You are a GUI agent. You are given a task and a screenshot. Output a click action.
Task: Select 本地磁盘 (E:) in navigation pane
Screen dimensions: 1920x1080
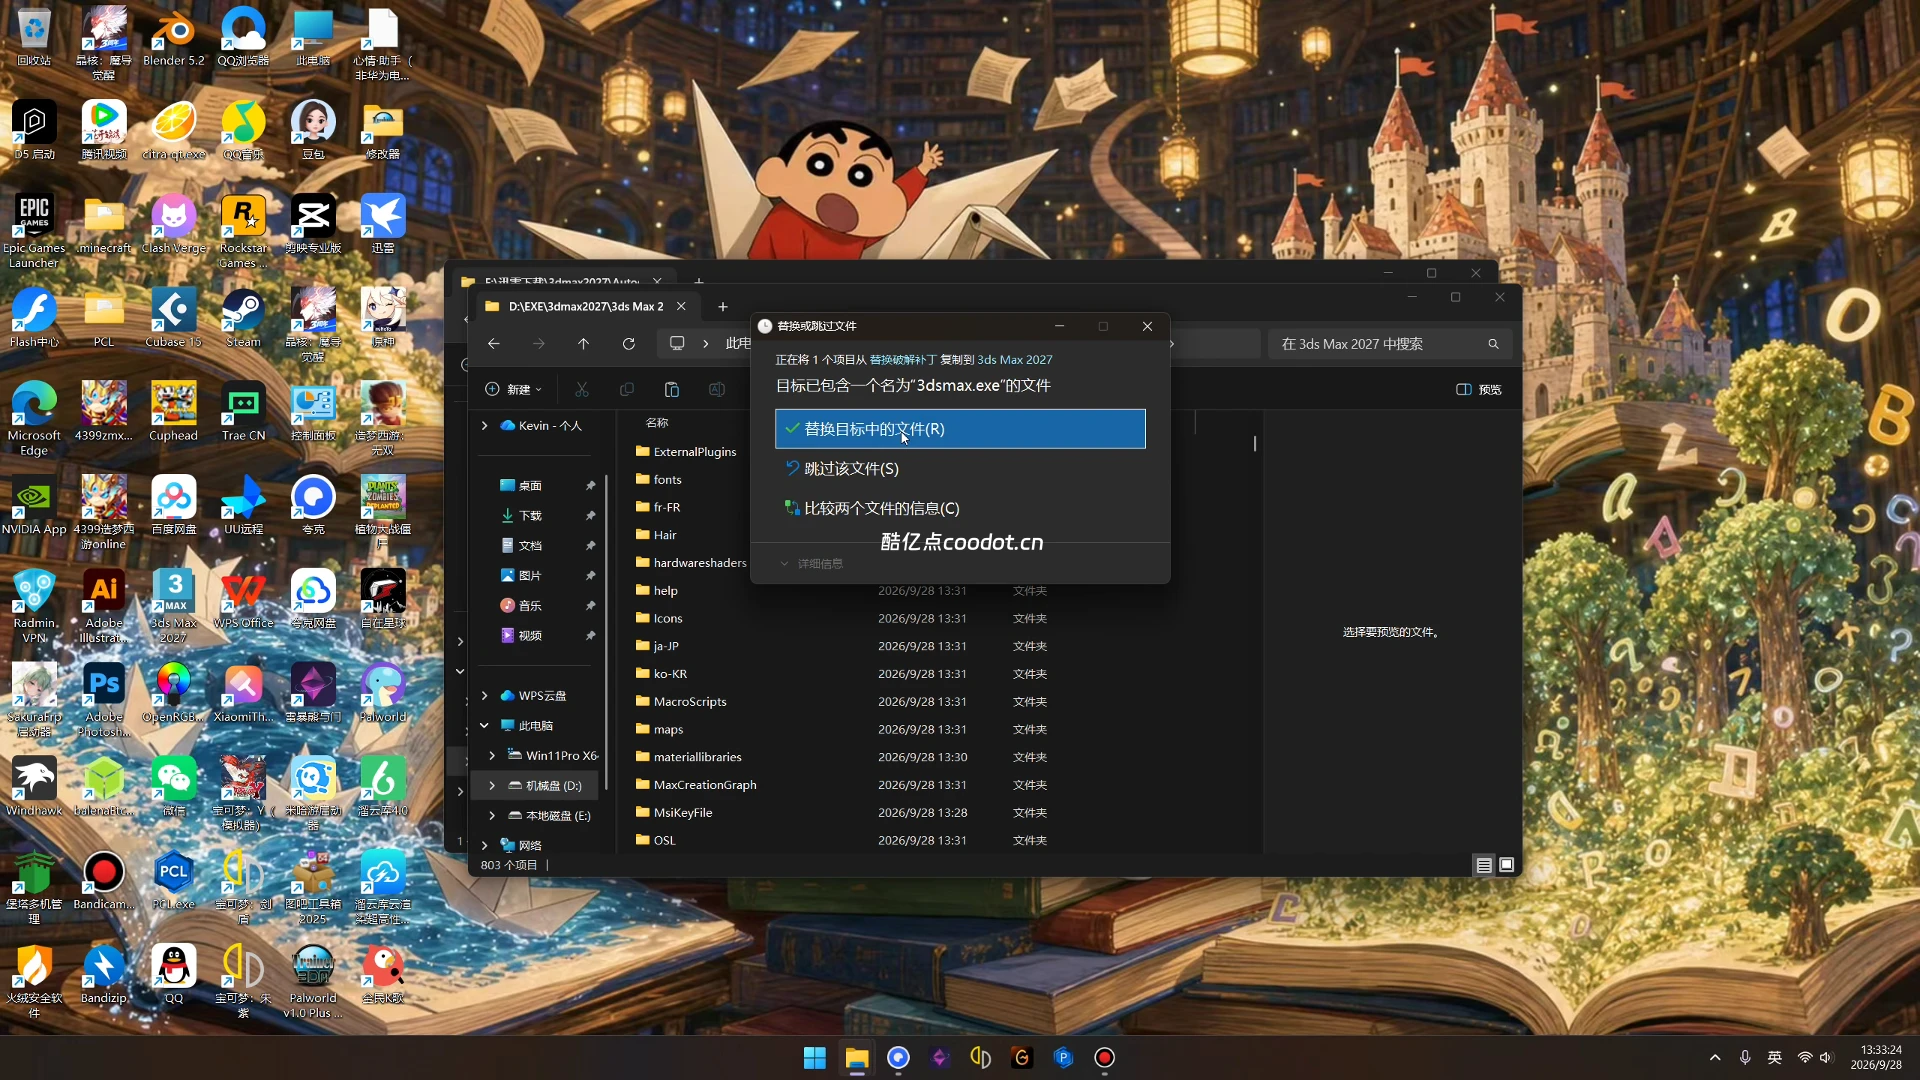(548, 816)
